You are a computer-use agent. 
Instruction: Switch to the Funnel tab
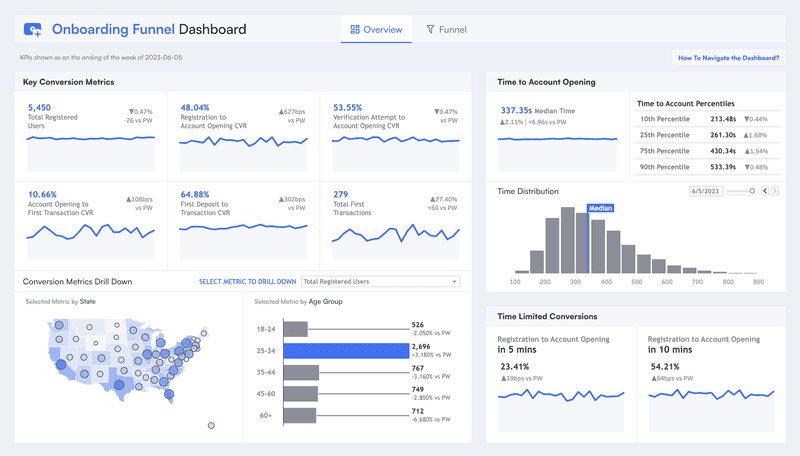click(446, 30)
